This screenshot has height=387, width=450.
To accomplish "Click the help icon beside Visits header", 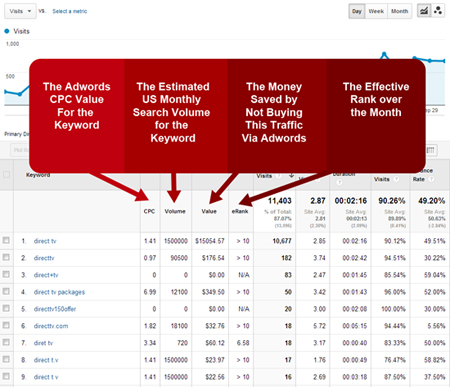I will pos(279,176).
